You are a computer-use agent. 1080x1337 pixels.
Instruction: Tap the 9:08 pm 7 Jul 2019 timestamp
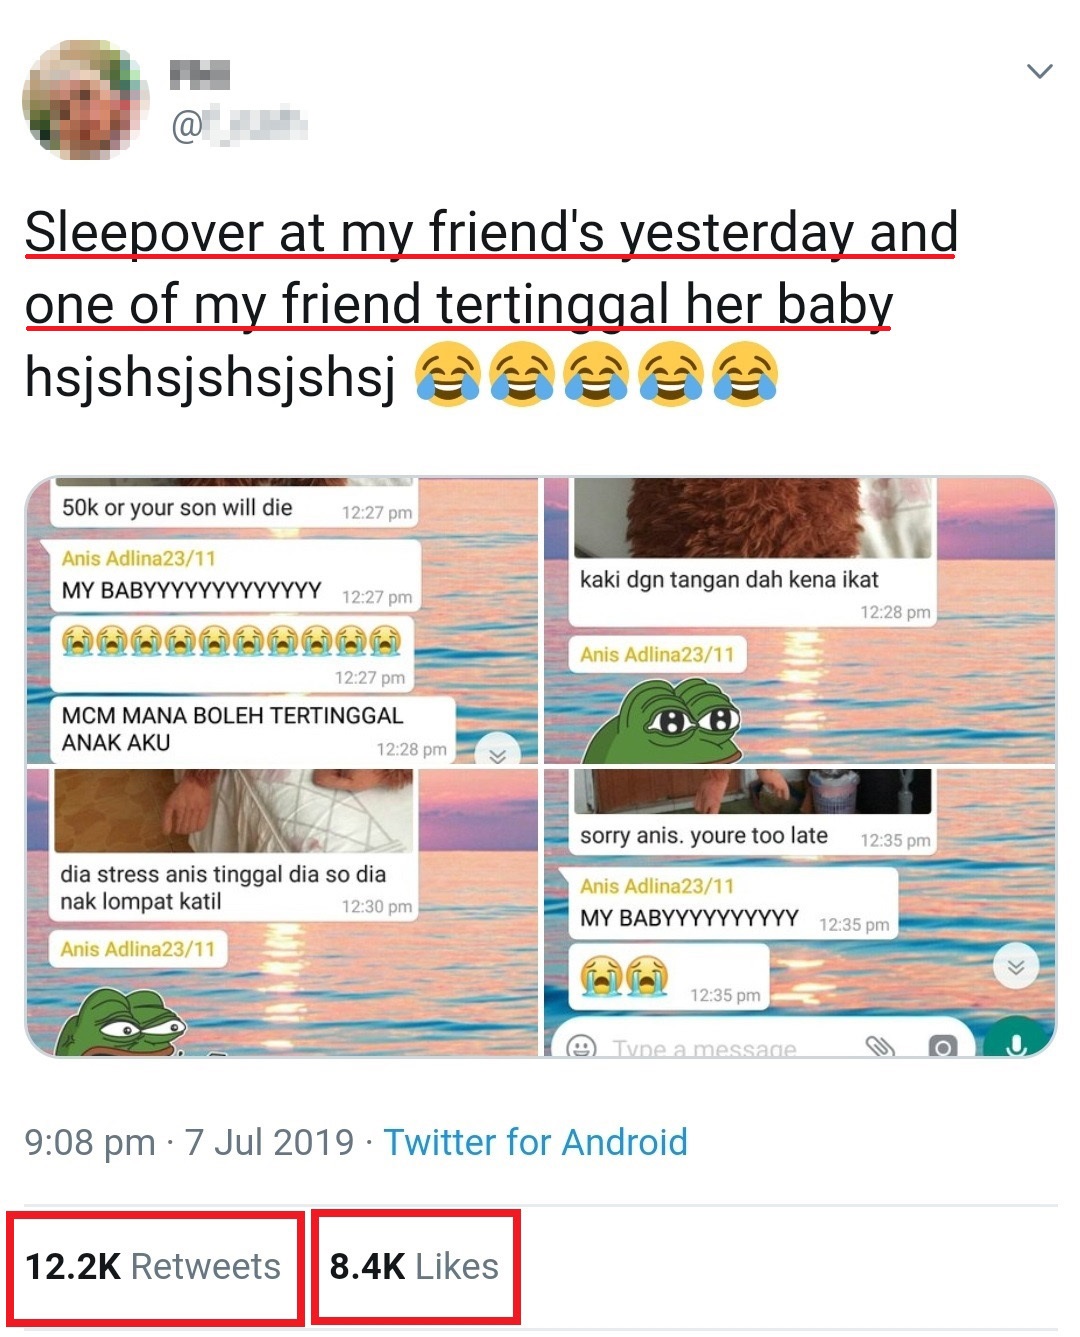point(189,1142)
